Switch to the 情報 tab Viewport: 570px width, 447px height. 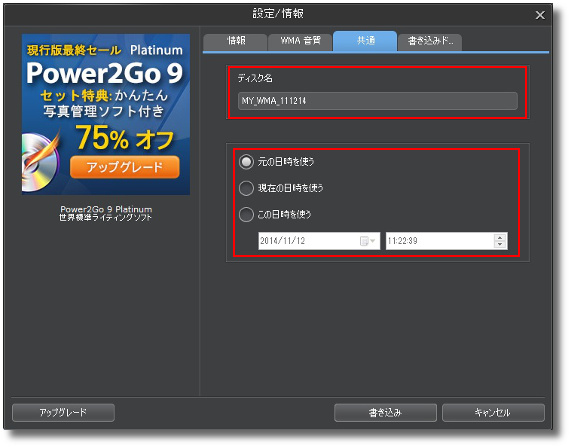pos(235,42)
